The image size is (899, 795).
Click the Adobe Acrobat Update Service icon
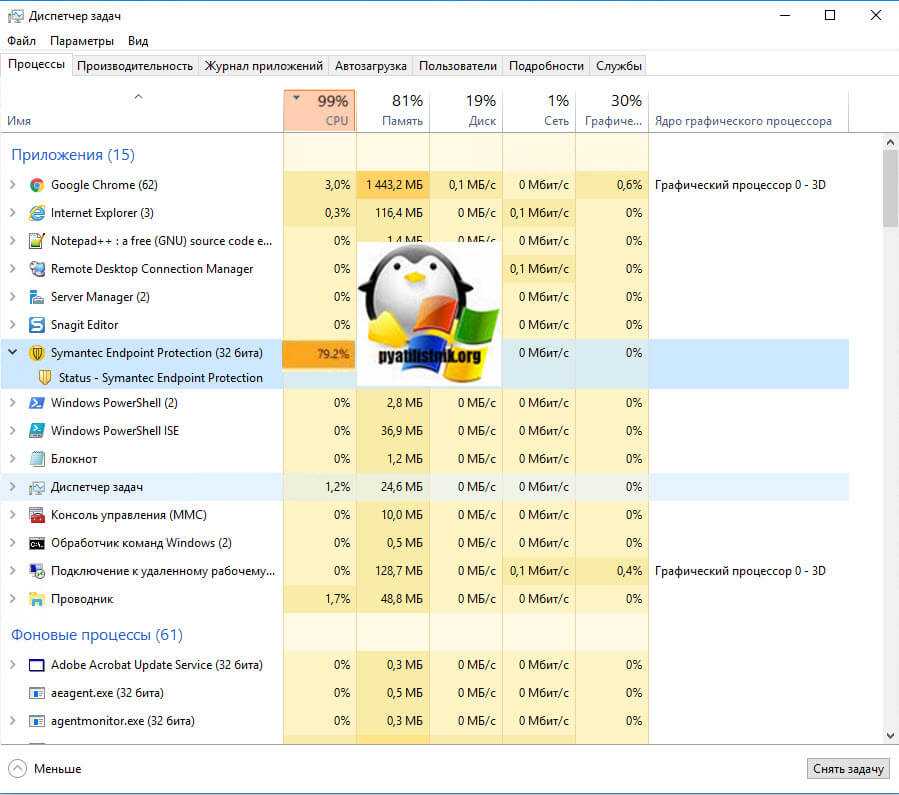37,665
